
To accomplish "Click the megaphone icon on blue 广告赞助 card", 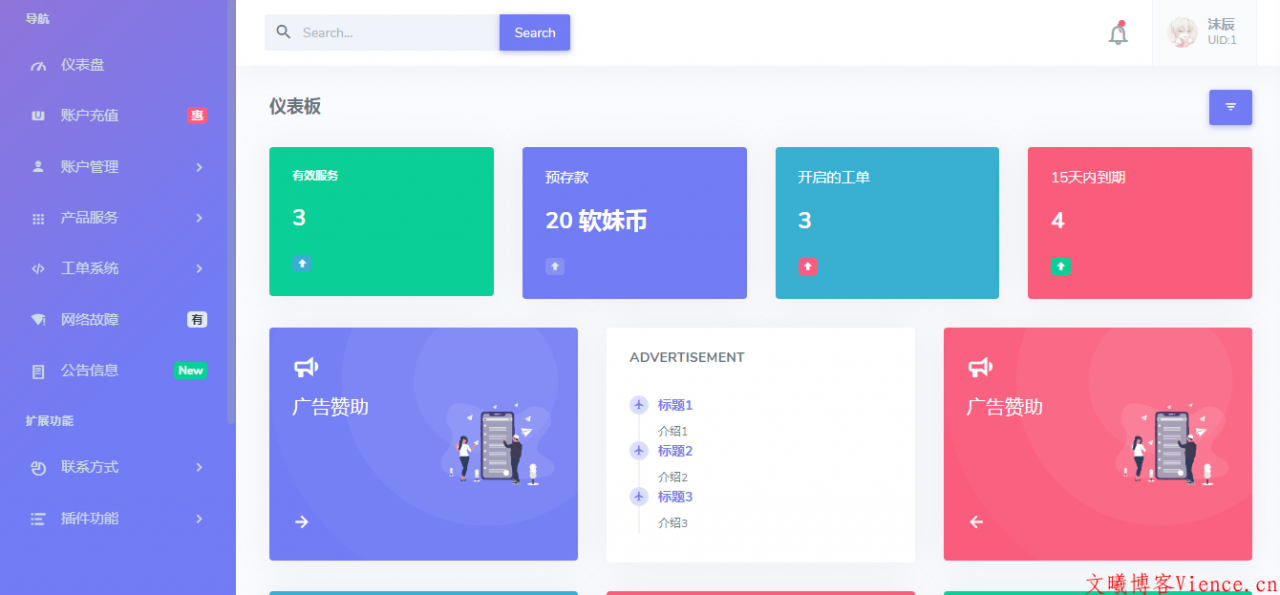I will point(305,368).
